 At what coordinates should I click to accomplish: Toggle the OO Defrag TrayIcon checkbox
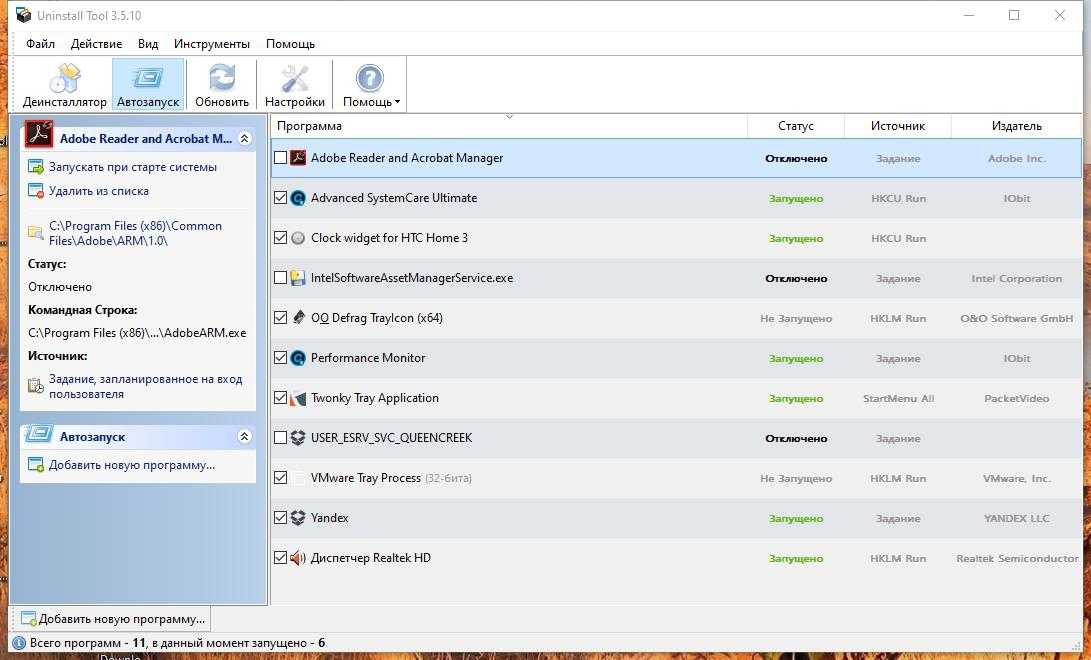click(280, 318)
